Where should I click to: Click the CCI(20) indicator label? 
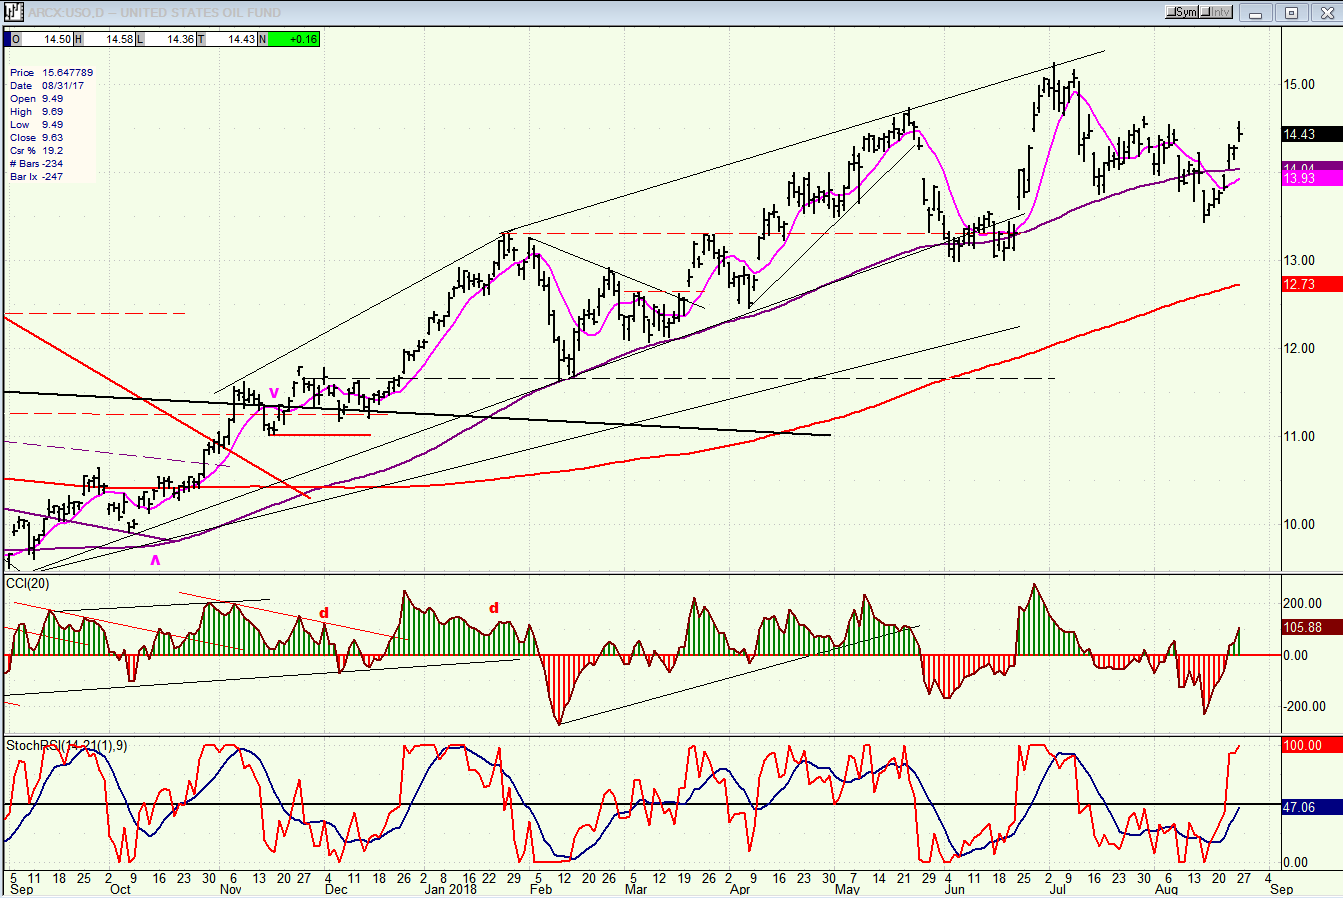(28, 583)
